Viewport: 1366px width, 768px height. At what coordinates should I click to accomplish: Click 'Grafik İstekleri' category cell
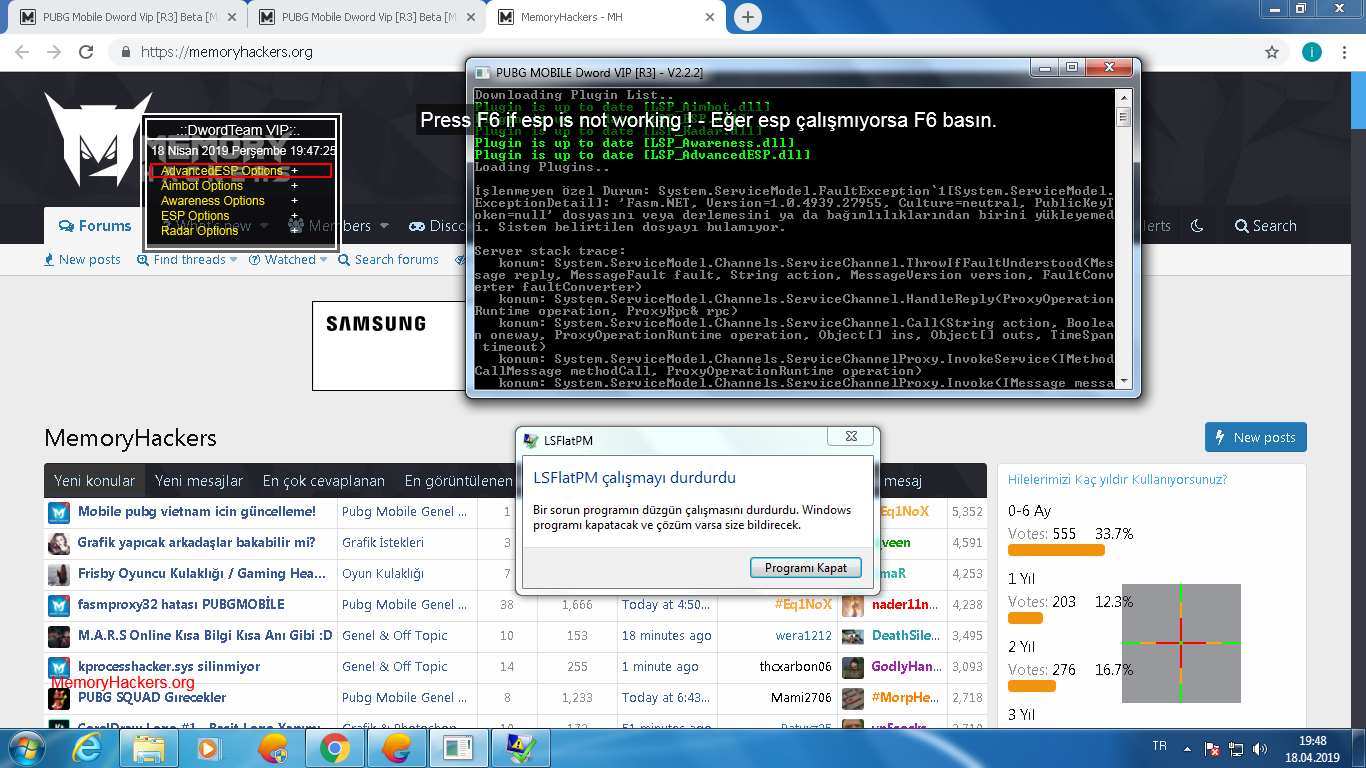coord(383,543)
